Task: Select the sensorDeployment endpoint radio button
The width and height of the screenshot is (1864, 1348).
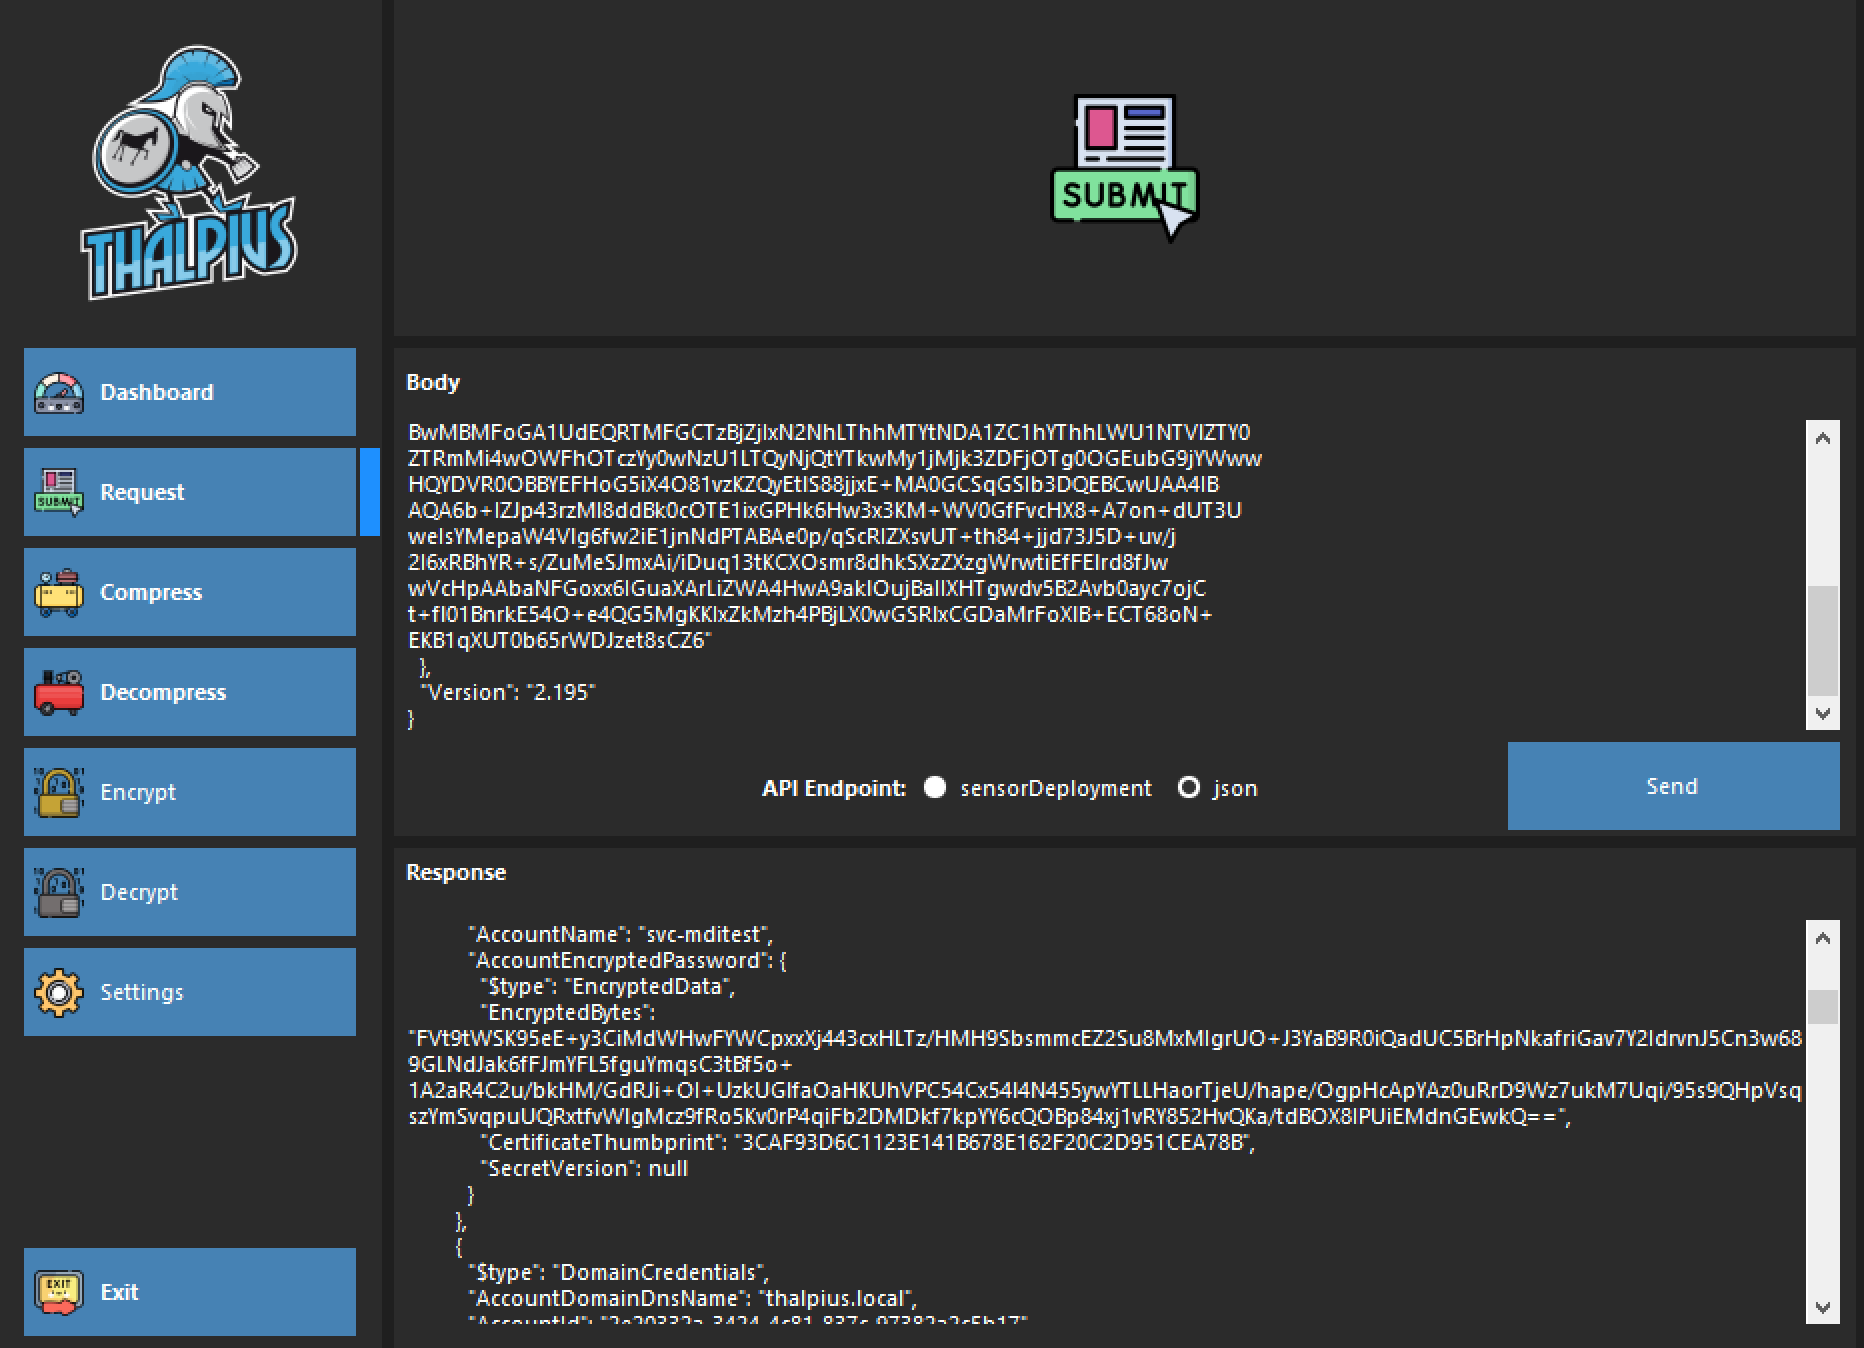Action: tap(935, 788)
